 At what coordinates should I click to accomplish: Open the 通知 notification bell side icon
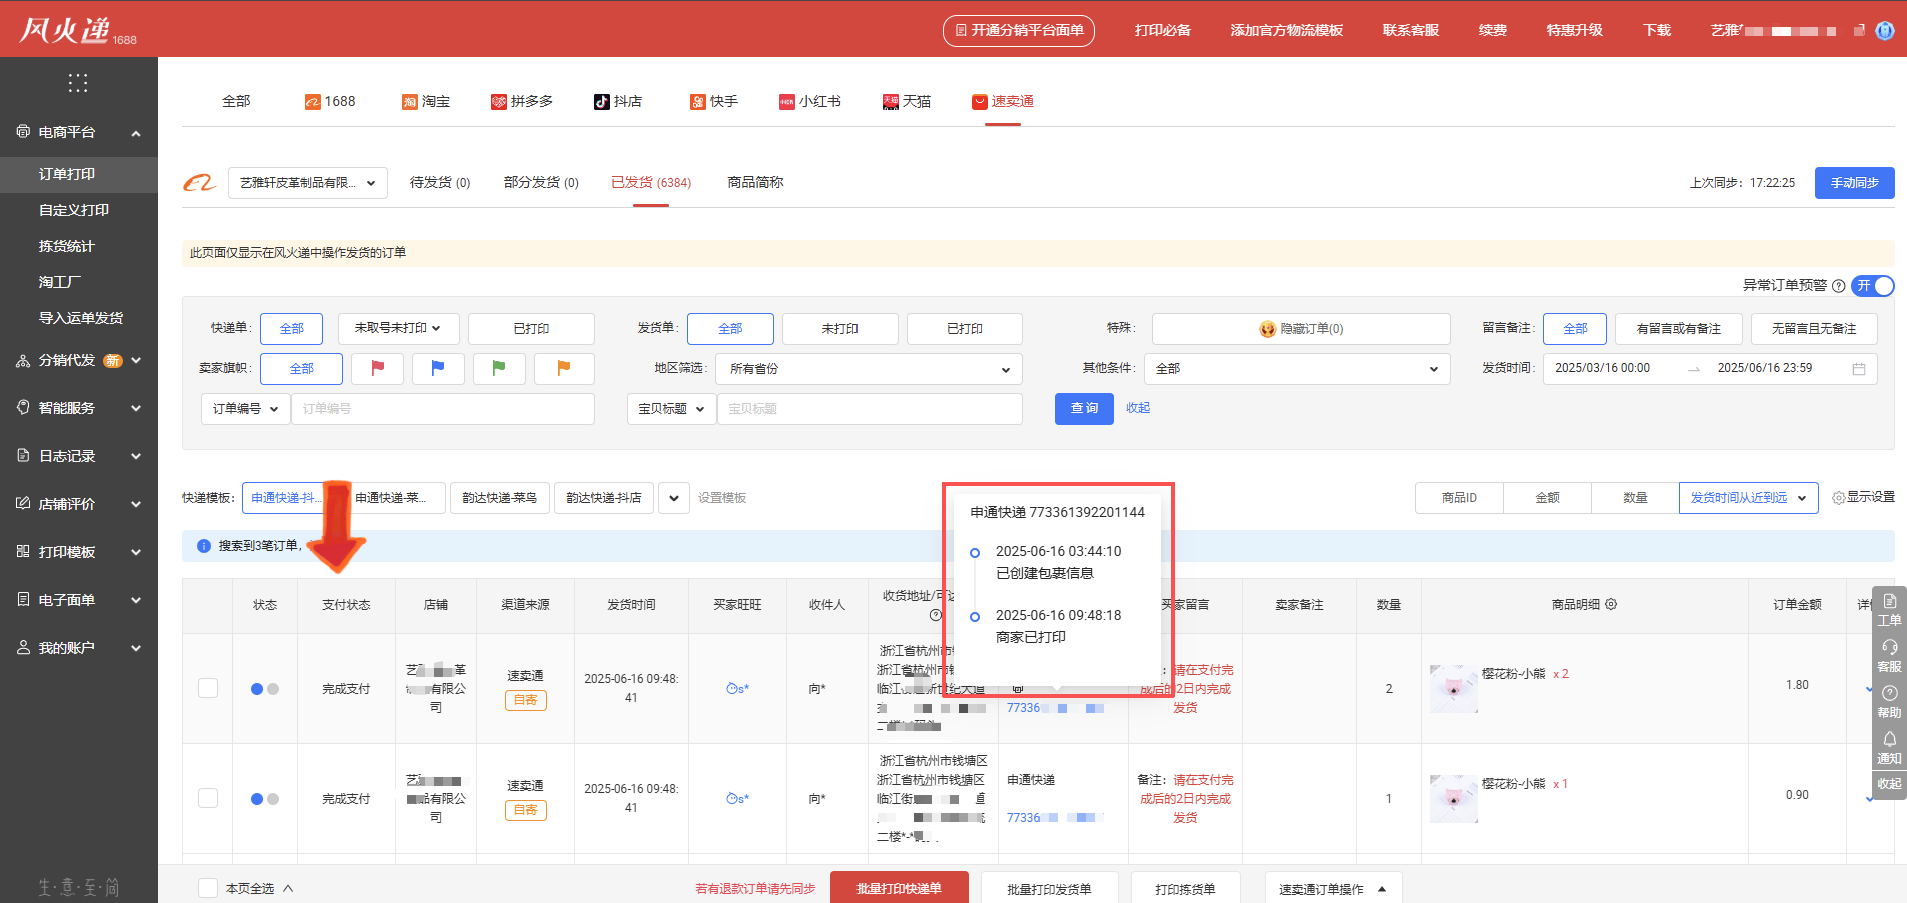tap(1889, 748)
